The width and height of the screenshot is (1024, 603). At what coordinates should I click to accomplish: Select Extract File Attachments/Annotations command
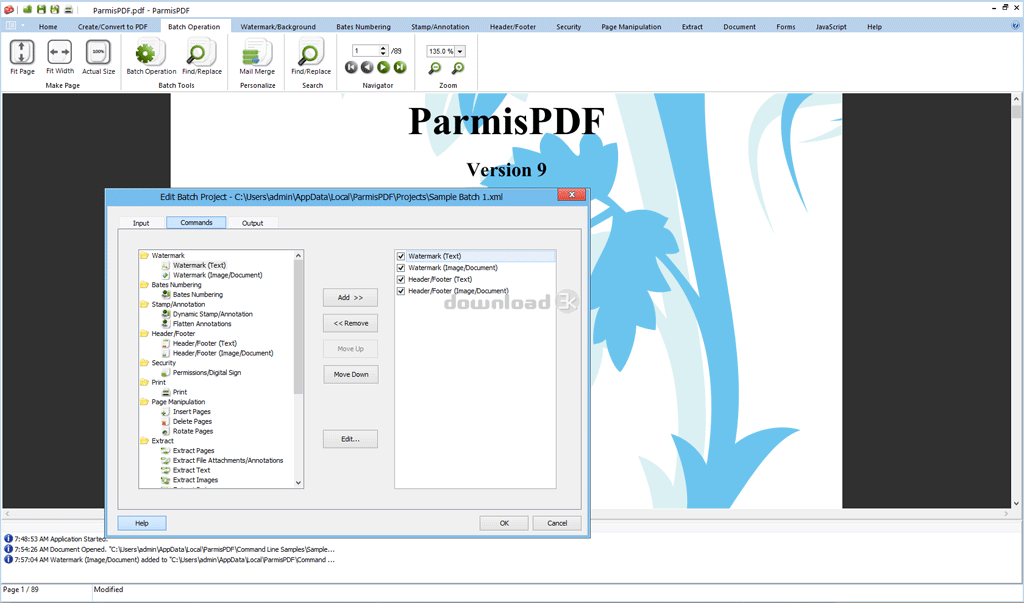(228, 461)
